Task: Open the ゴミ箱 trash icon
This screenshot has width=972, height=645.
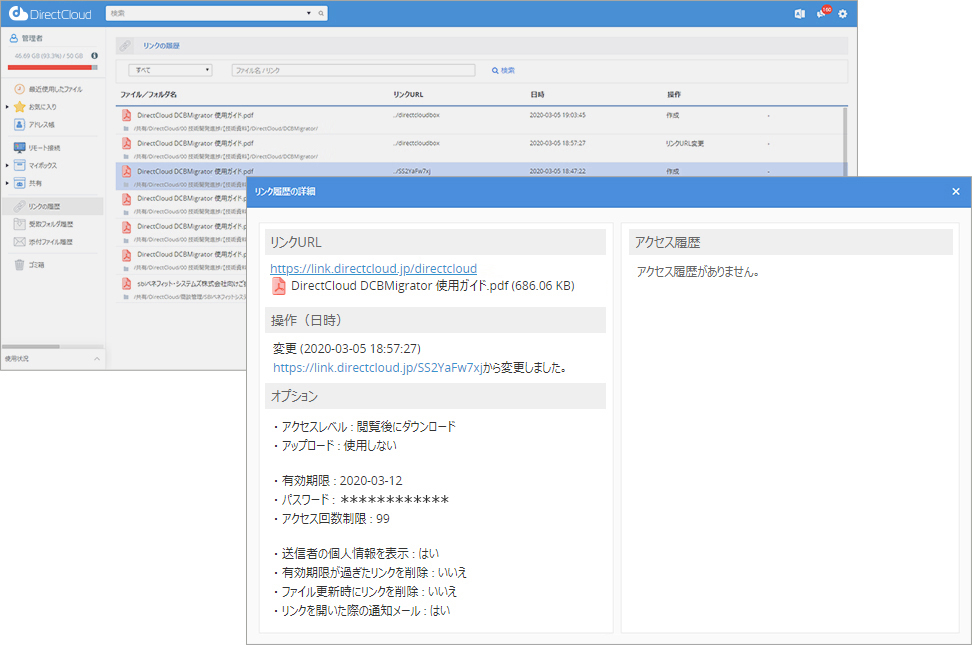Action: 19,265
